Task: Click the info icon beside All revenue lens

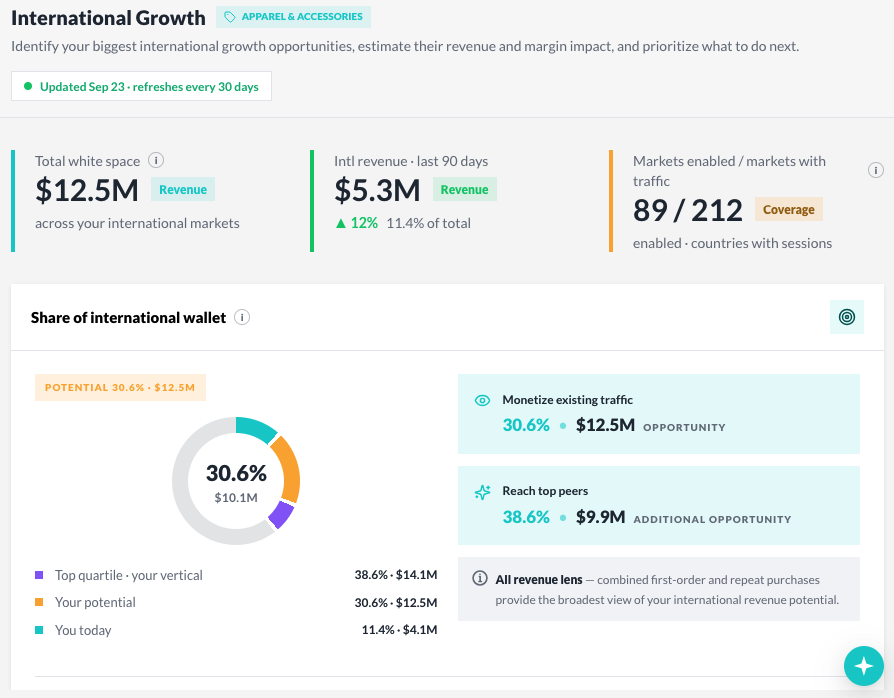Action: tap(480, 578)
